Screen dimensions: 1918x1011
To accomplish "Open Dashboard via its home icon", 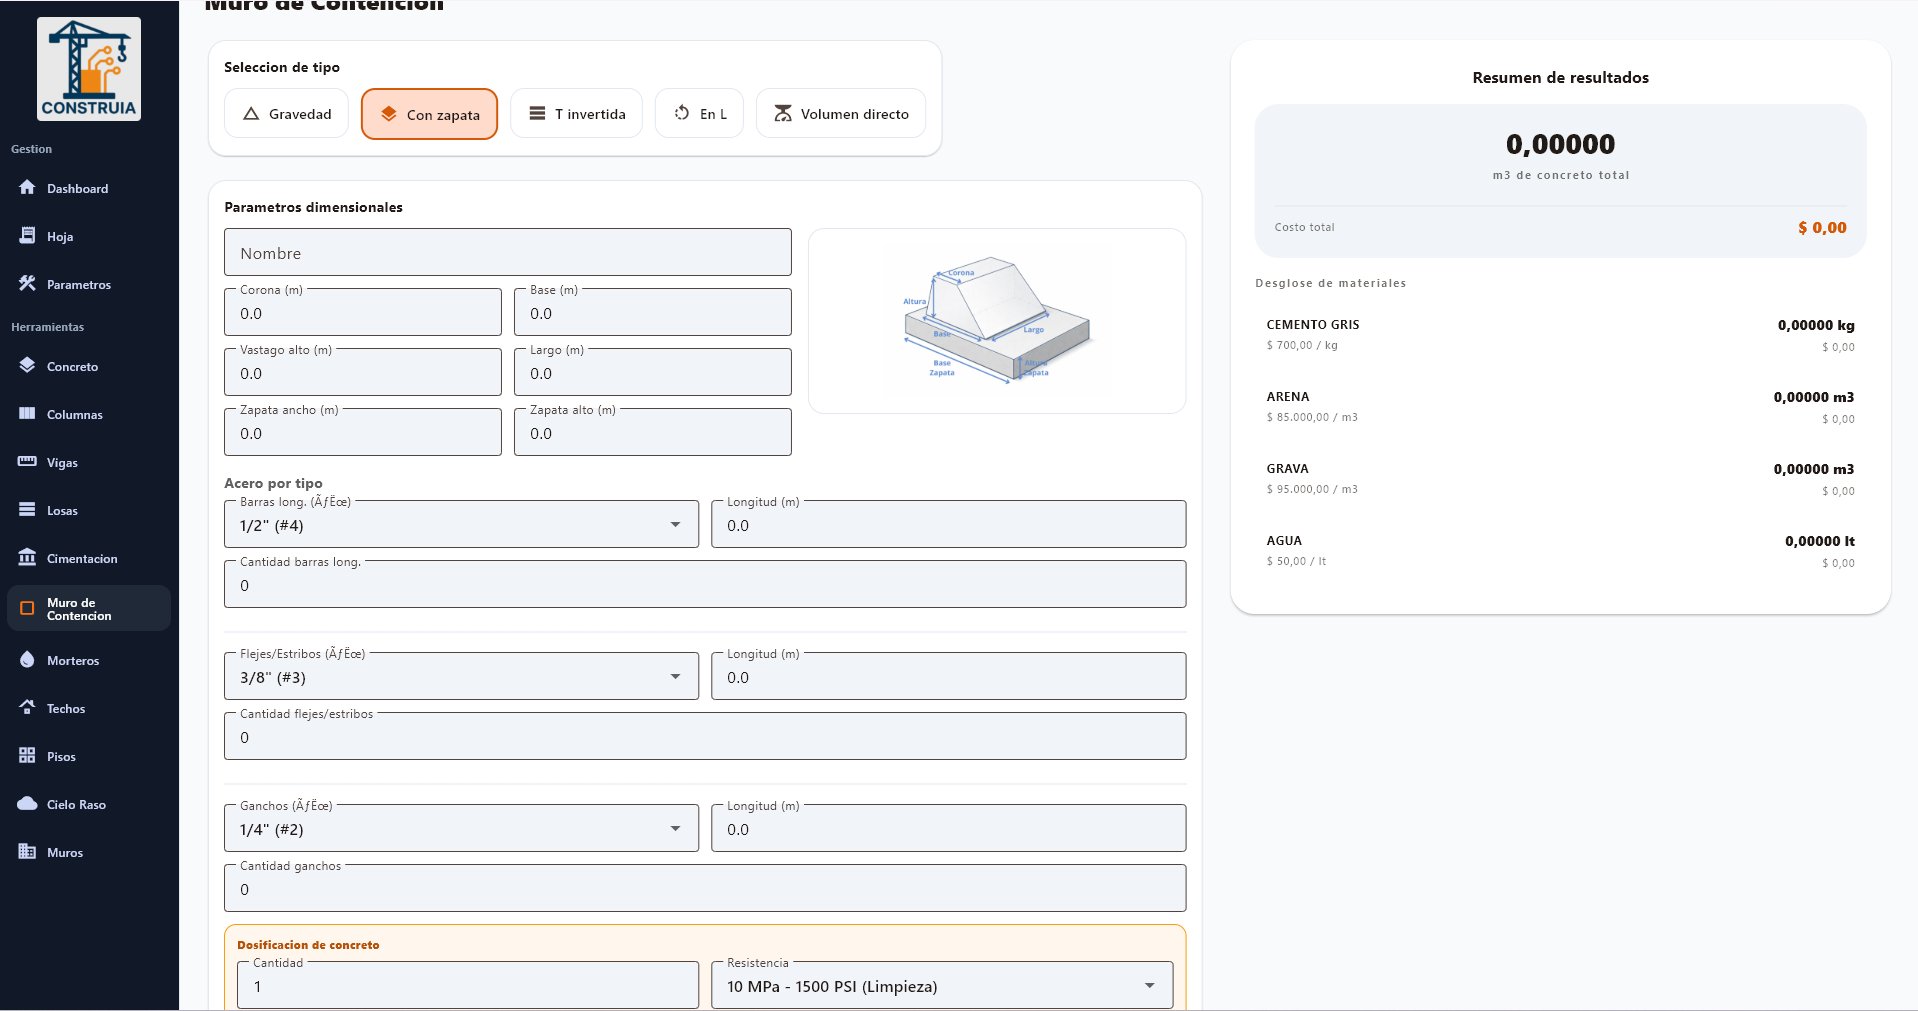I will tap(27, 188).
